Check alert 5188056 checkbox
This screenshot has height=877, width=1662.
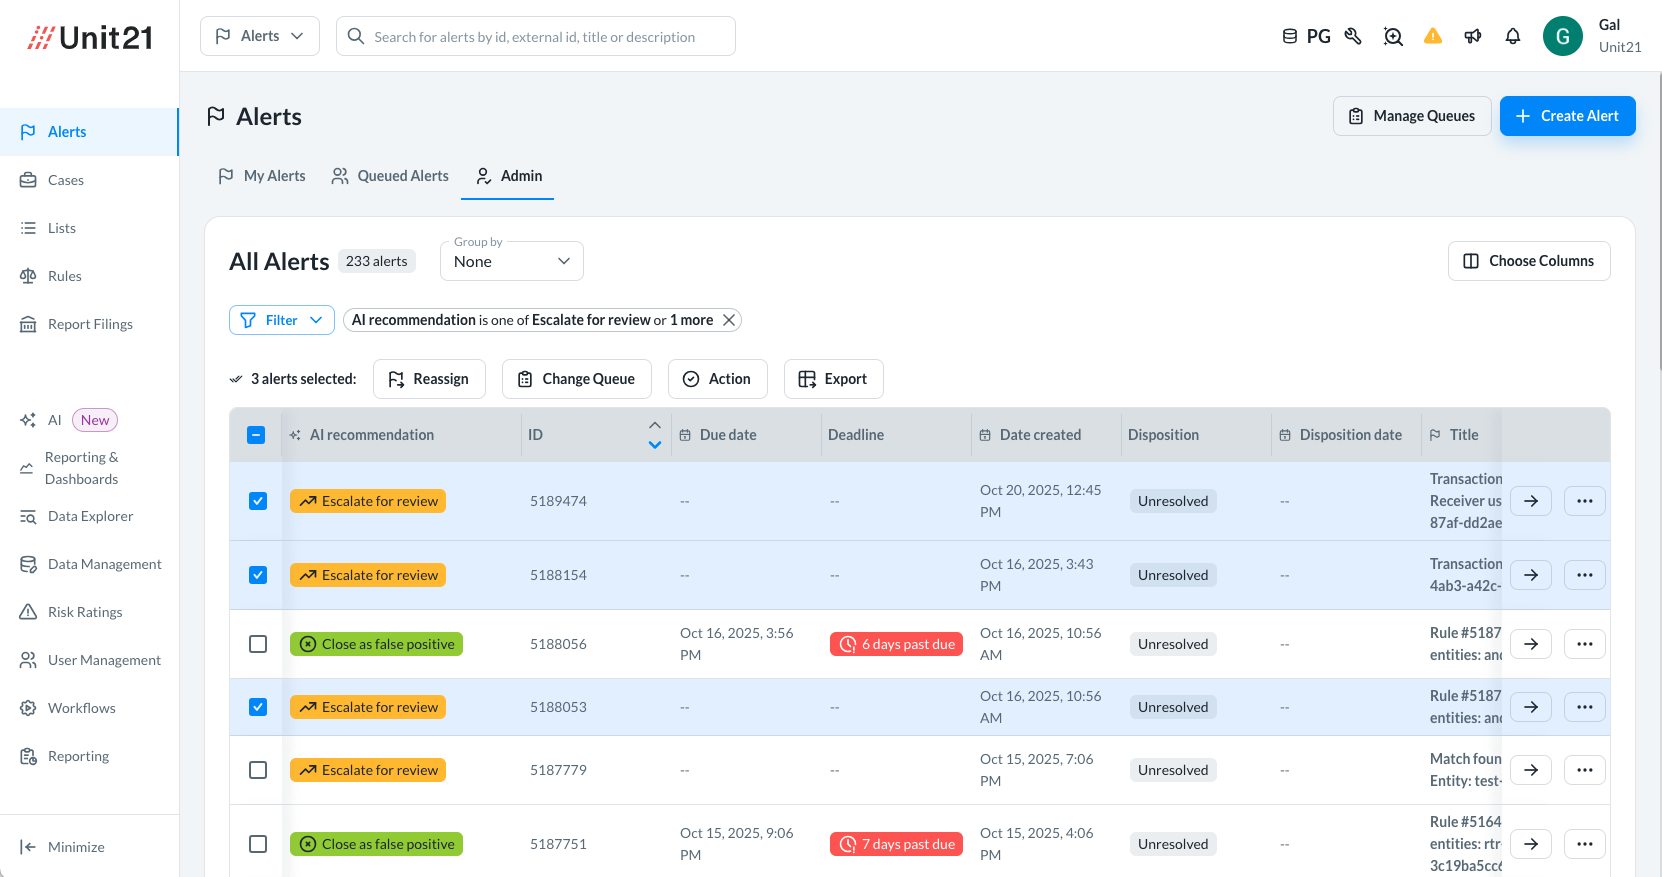coord(258,644)
